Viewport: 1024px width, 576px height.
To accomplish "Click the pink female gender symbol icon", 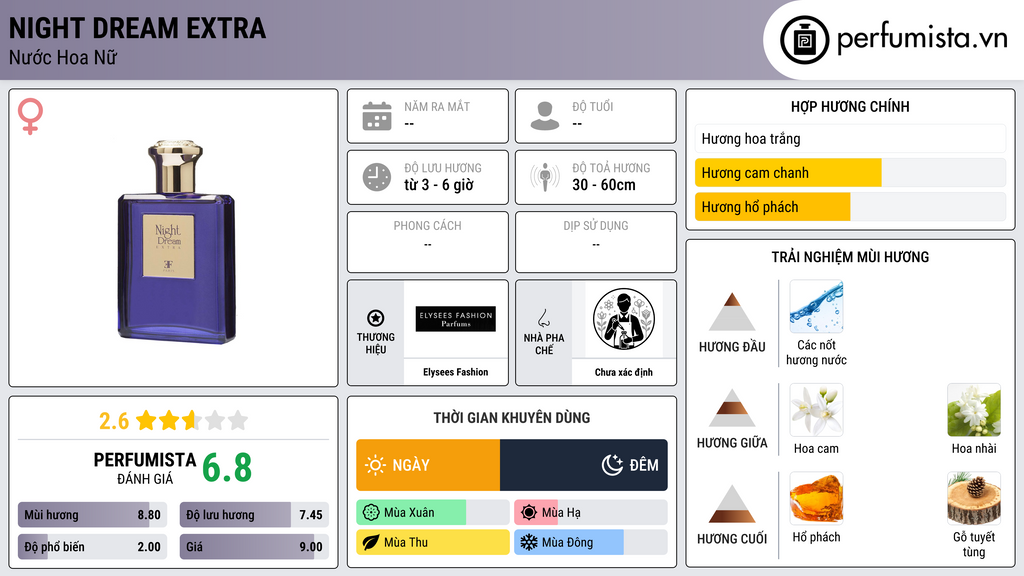I will click(30, 116).
